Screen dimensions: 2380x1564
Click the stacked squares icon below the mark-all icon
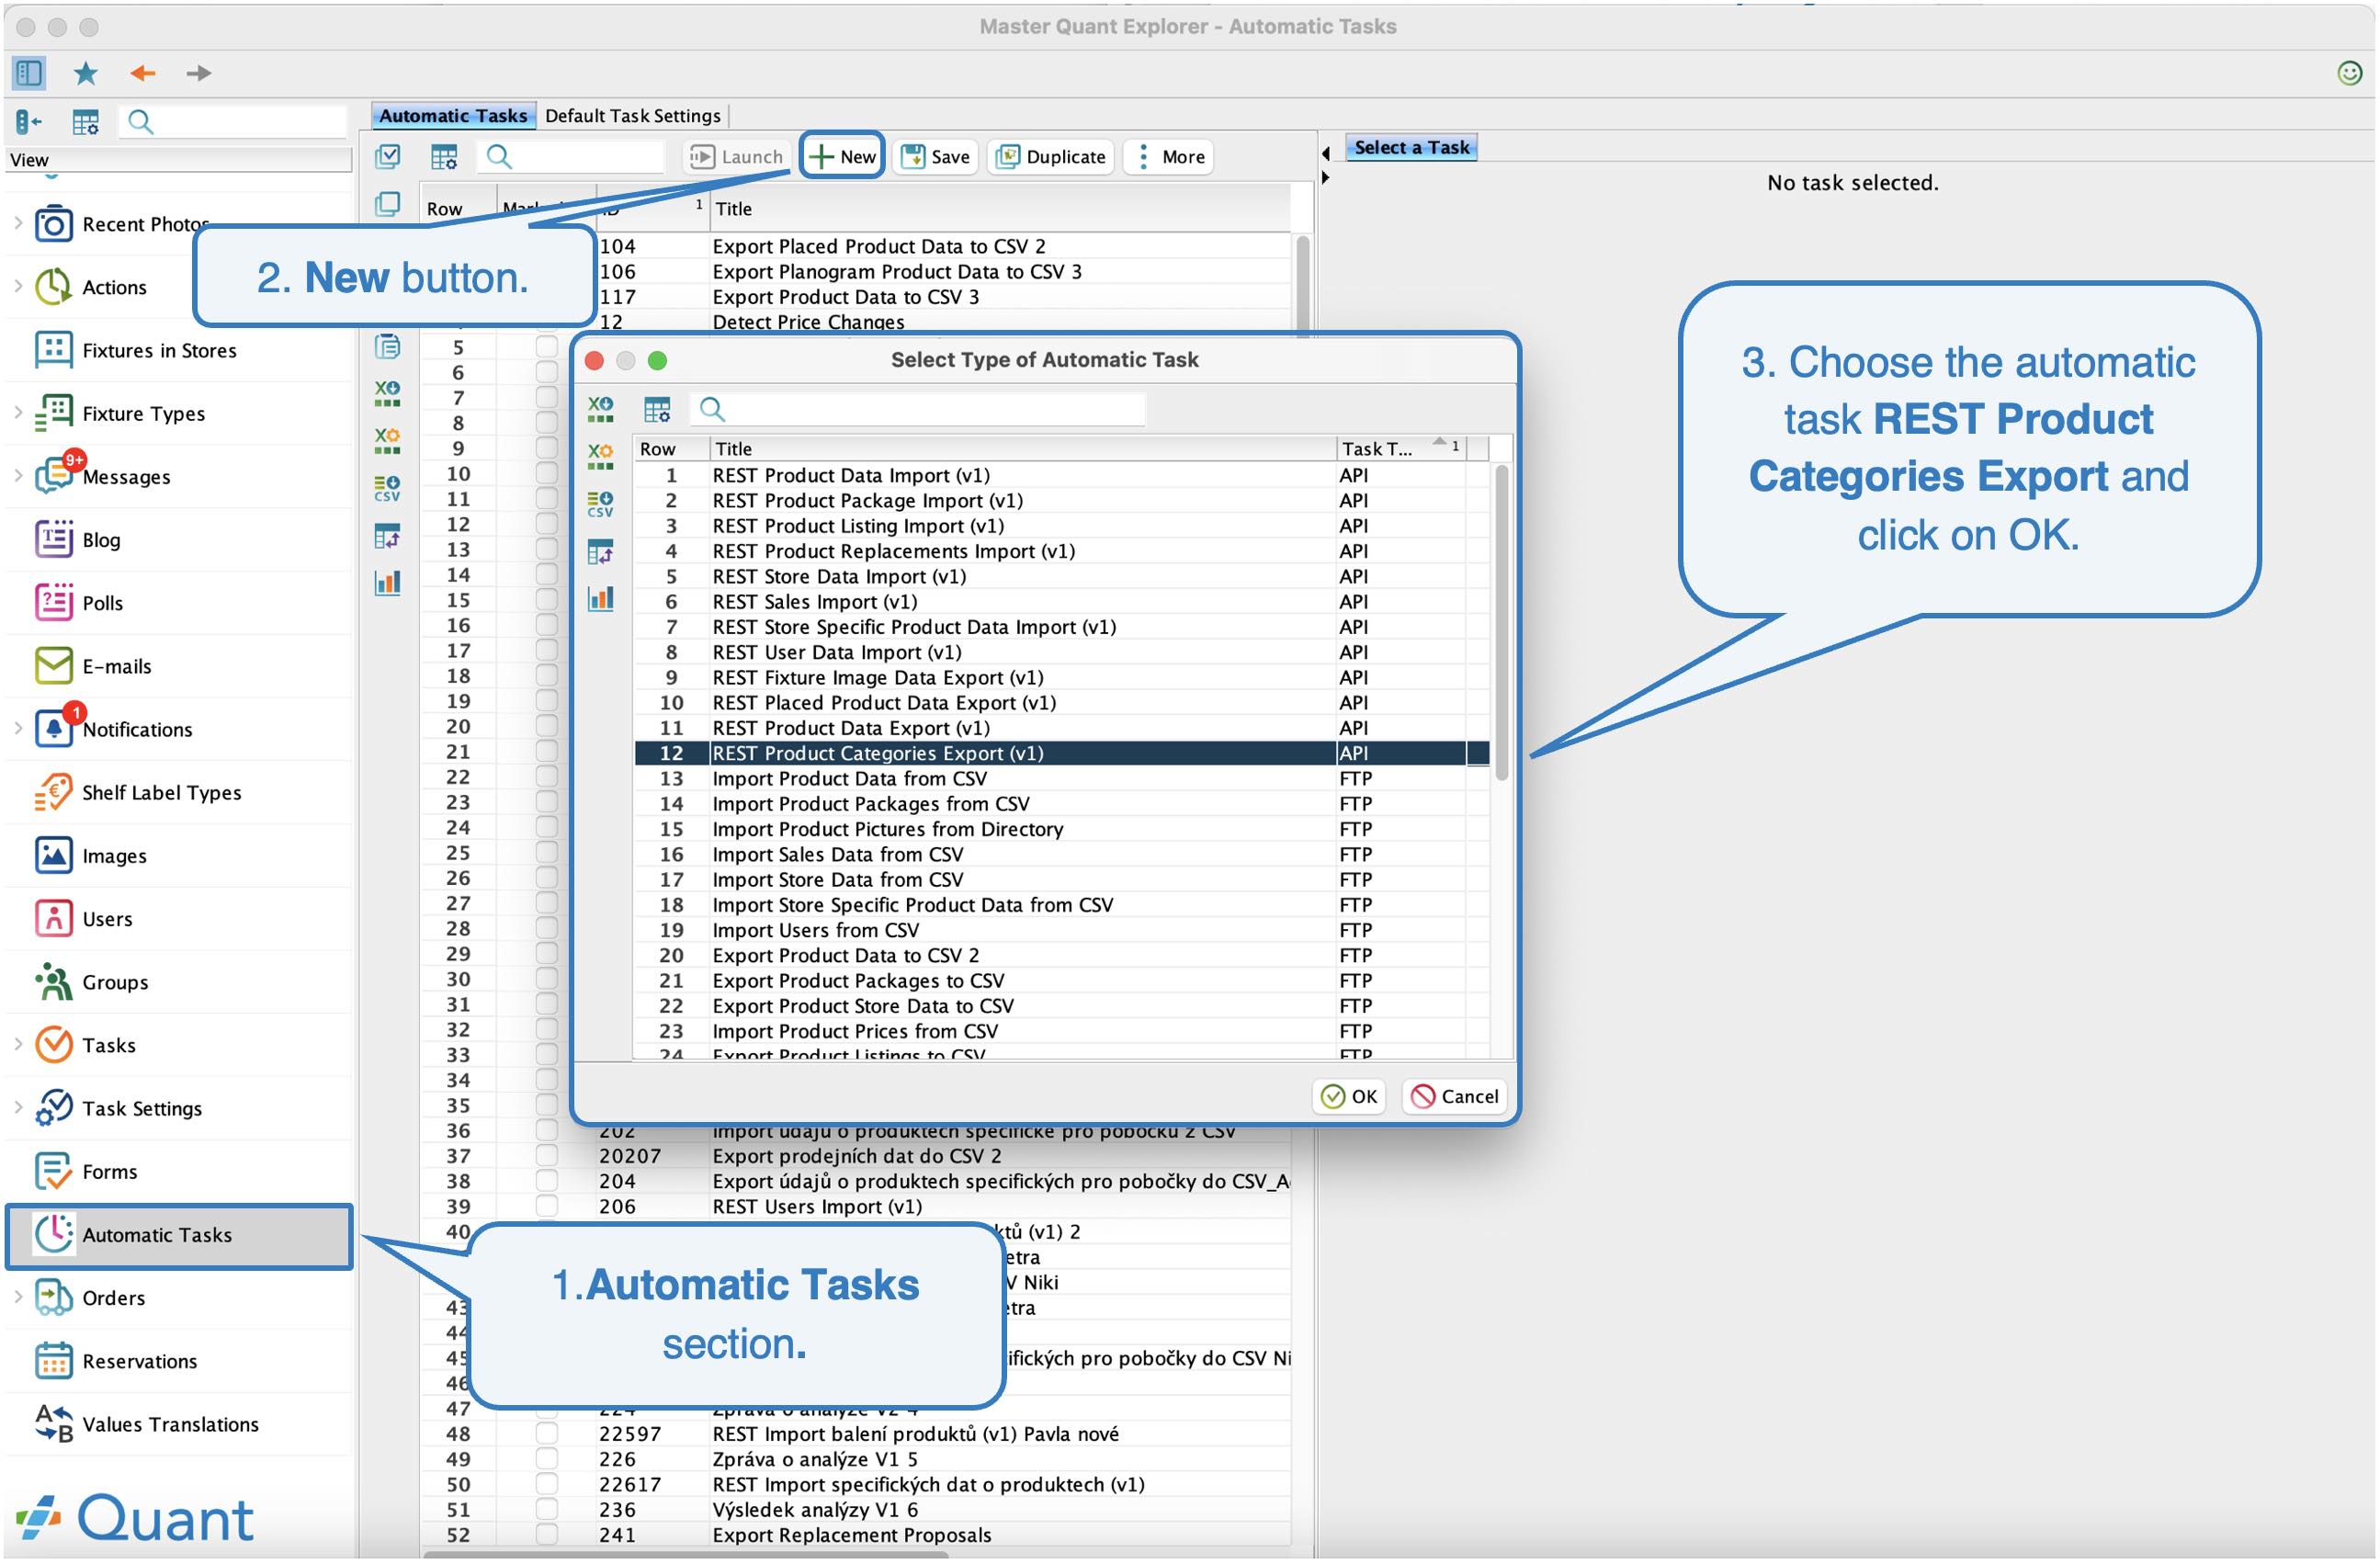388,205
